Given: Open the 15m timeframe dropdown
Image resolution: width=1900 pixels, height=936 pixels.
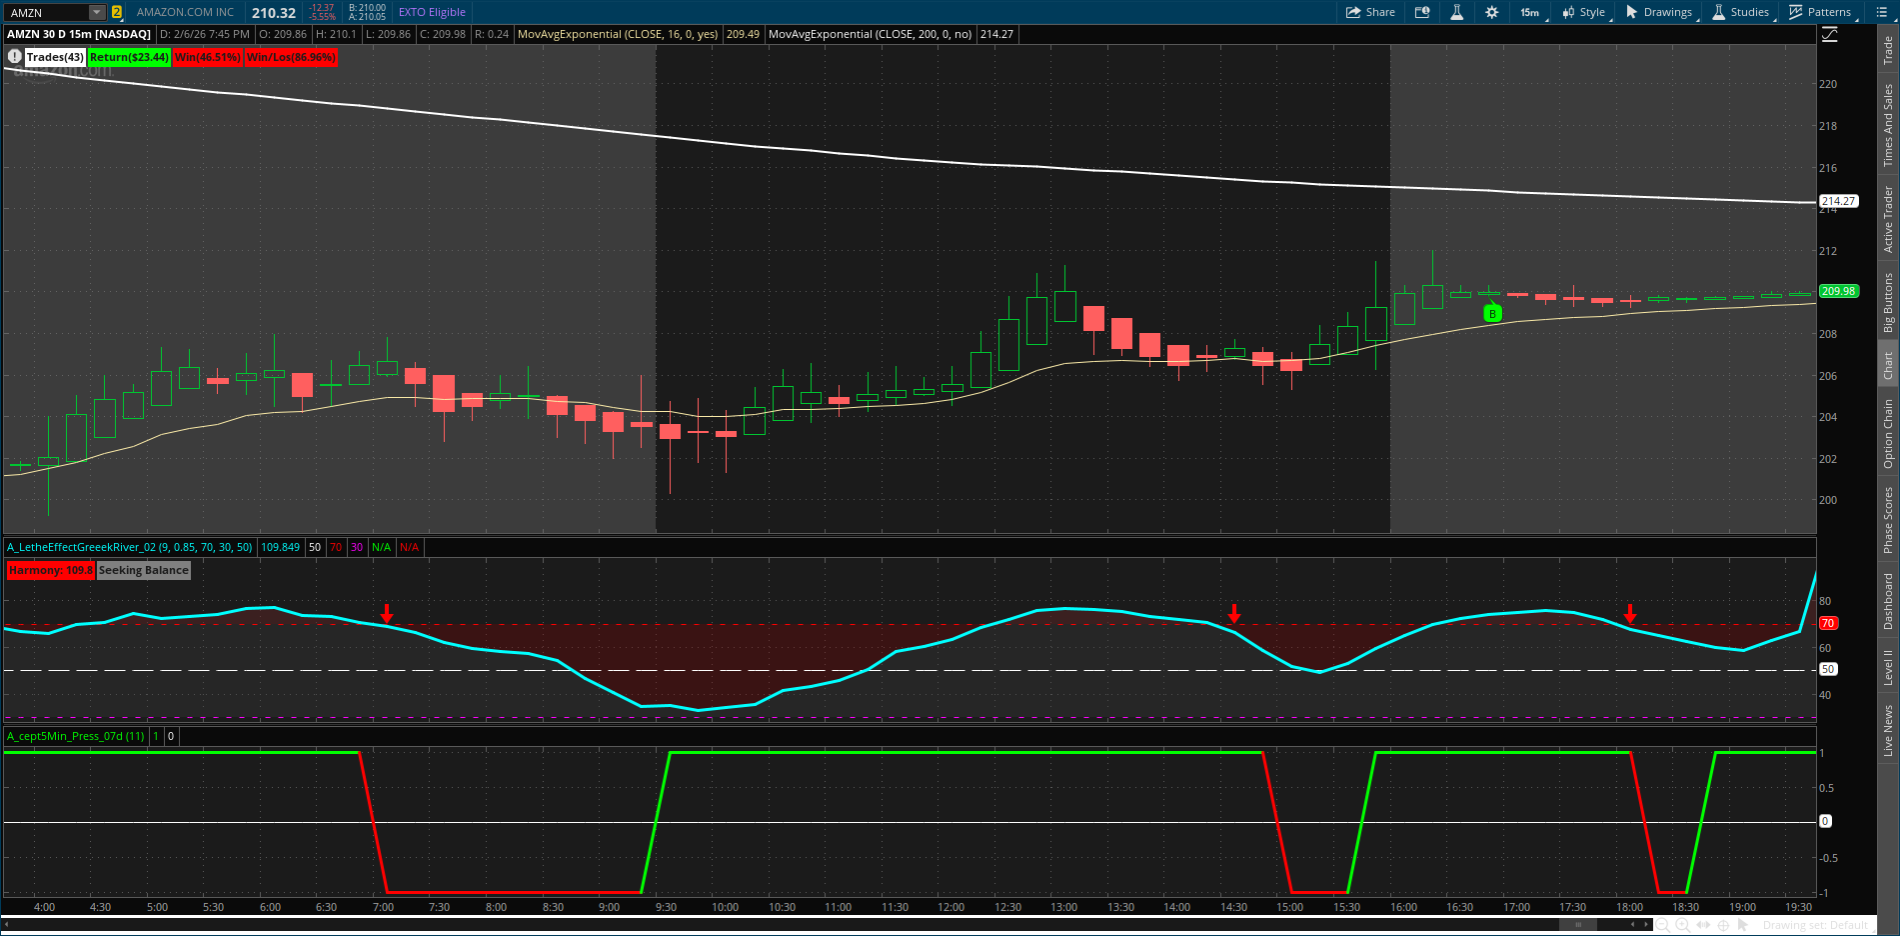Looking at the screenshot, I should [1531, 12].
